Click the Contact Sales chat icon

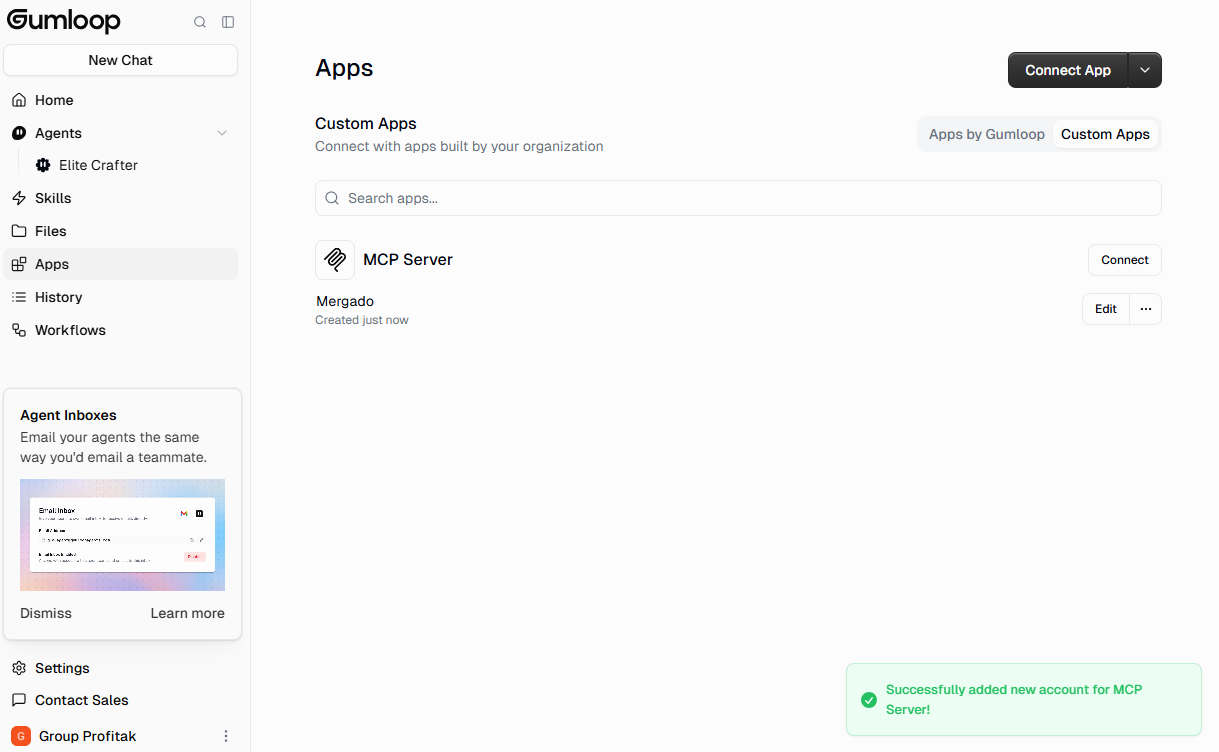click(19, 700)
